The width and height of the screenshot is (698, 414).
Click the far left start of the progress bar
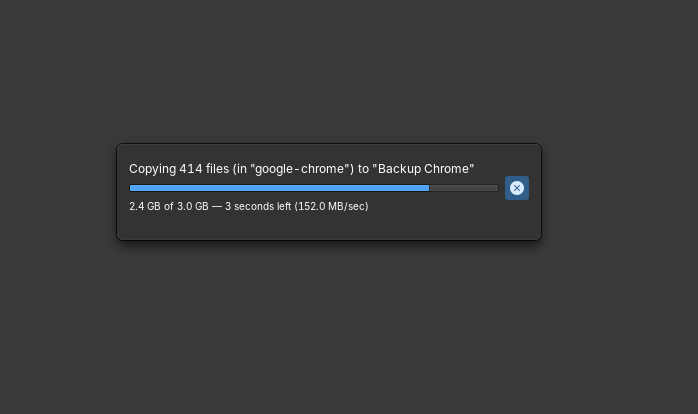coord(132,188)
